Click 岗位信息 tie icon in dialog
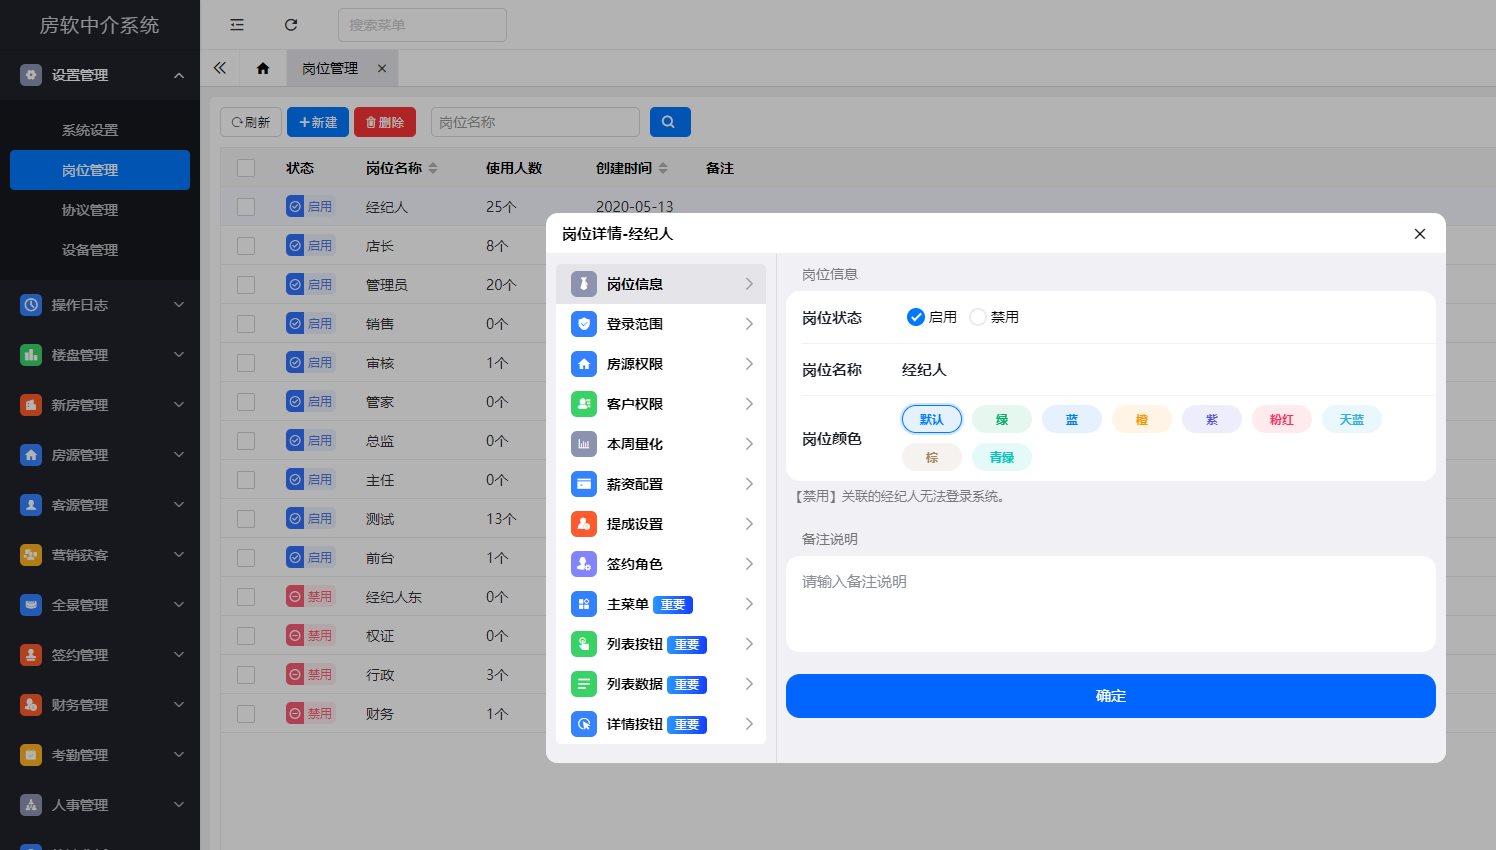 [x=584, y=284]
